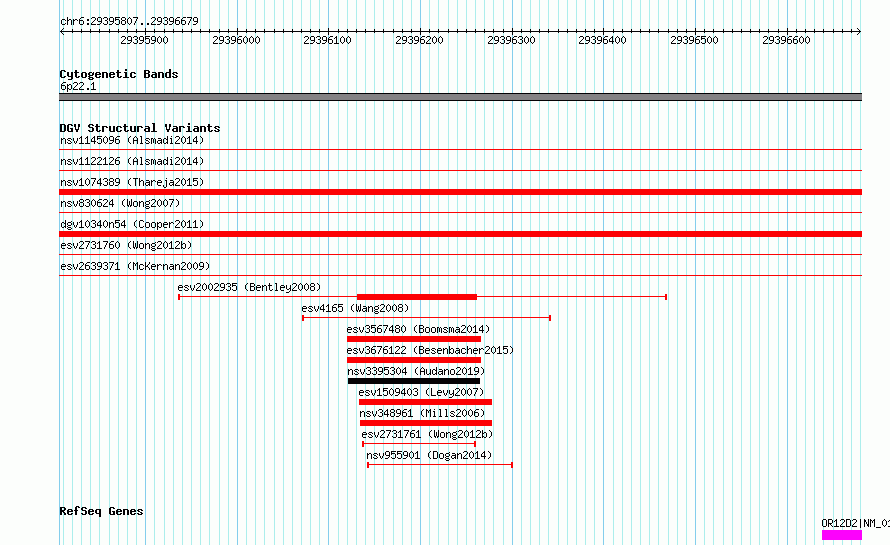Viewport: 890px width, 545px height.
Task: Click ruler position 29396200
Action: pyautogui.click(x=419, y=40)
